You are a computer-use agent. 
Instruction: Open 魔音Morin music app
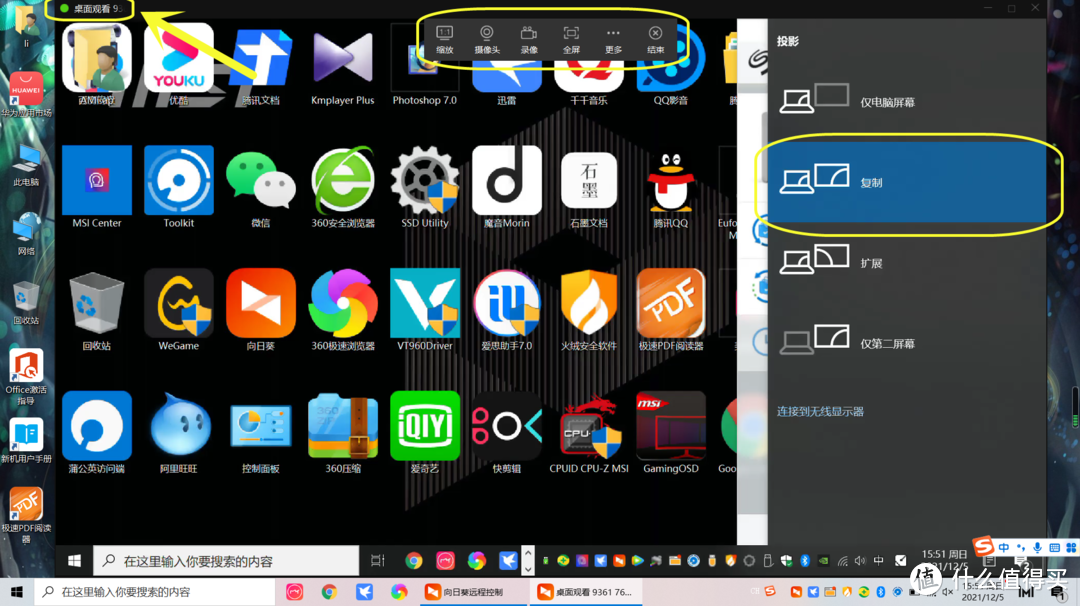[506, 187]
